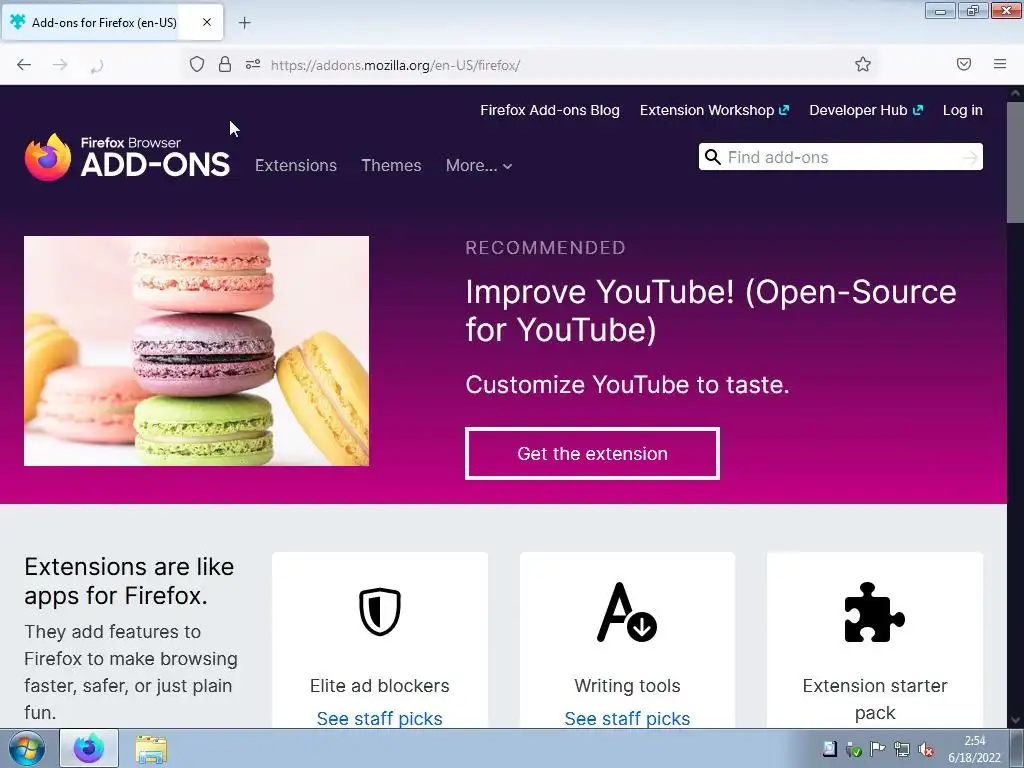Screen dimensions: 1024x768
Task: Click the Extension starter pack text
Action: (874, 699)
